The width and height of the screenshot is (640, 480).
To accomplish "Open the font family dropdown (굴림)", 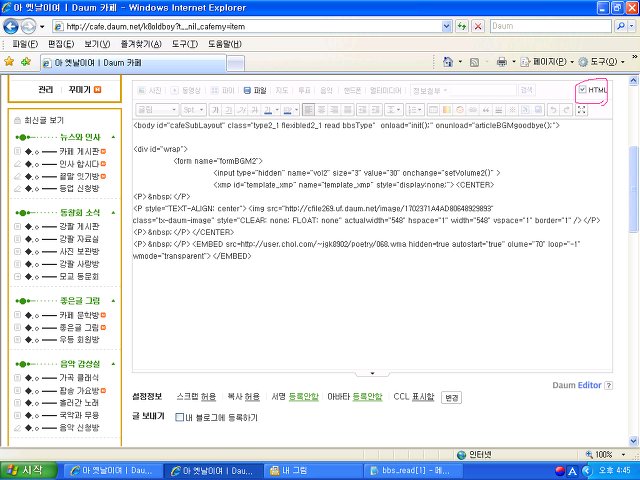I will pos(157,110).
